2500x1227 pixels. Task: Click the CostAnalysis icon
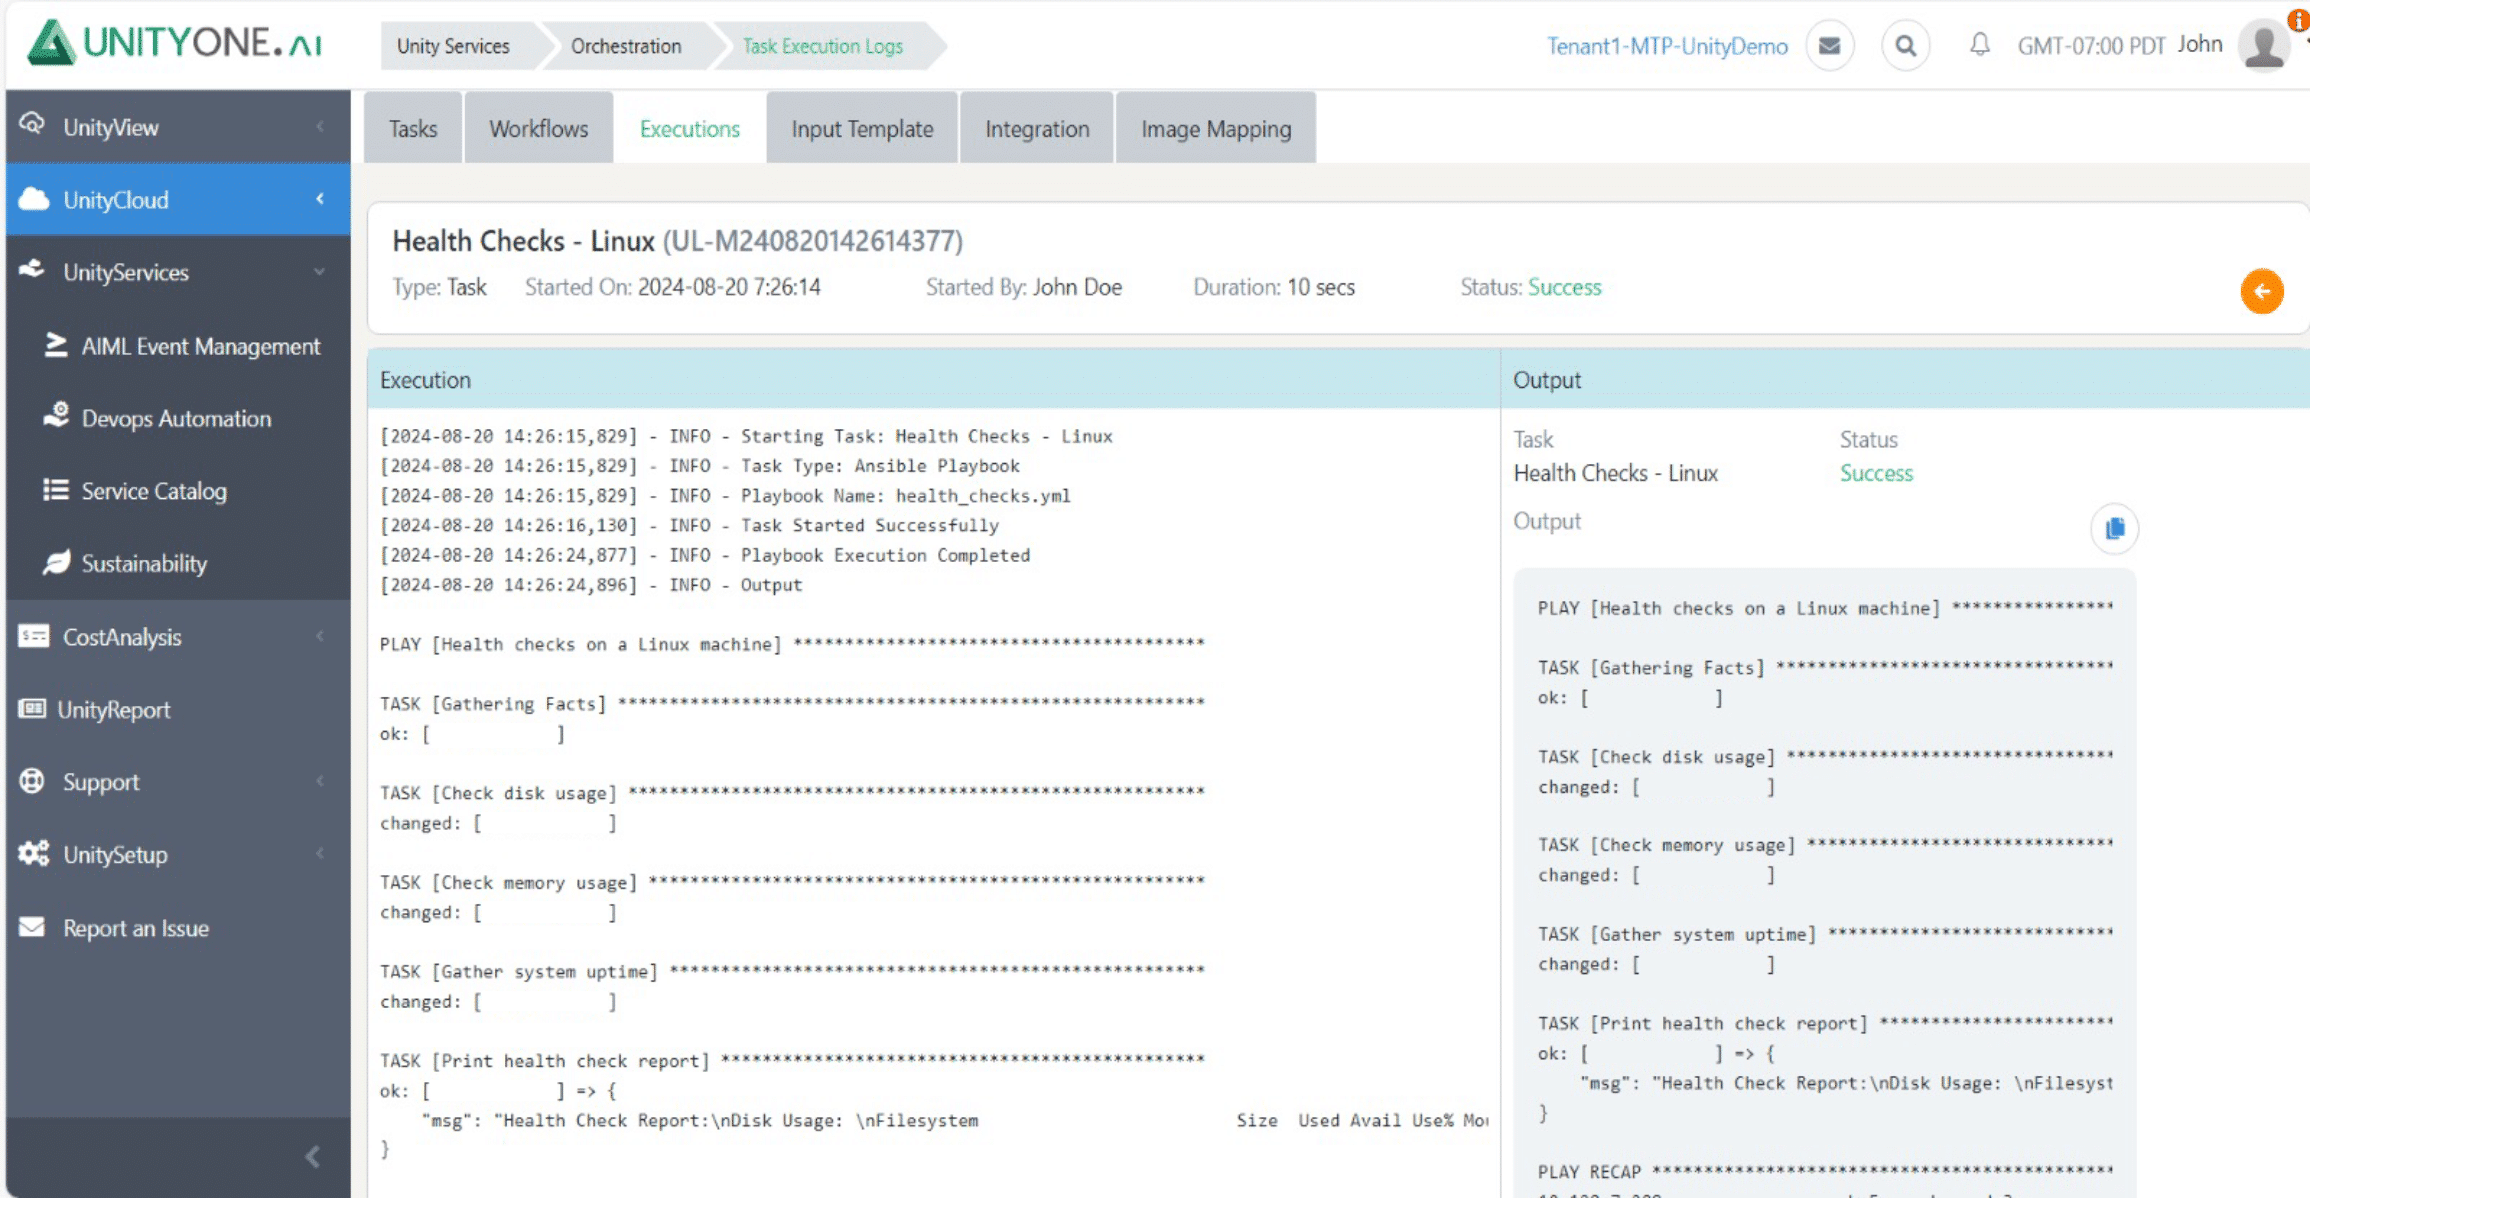click(x=33, y=636)
